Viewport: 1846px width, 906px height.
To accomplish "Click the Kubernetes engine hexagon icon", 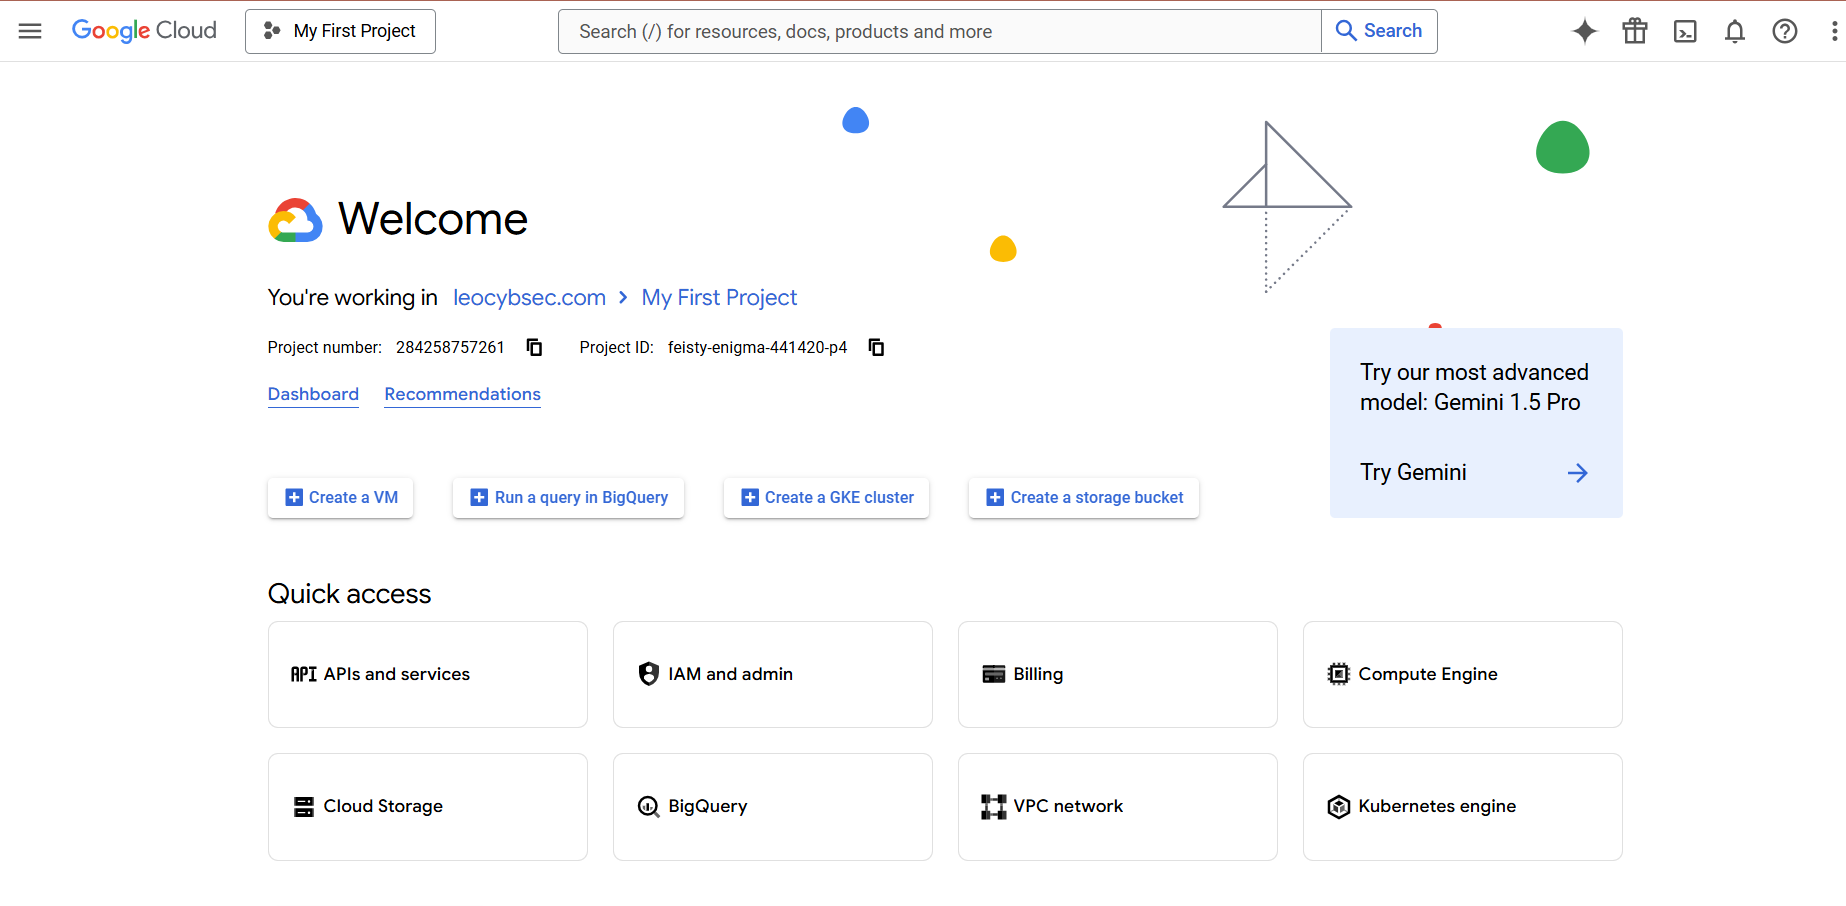I will [x=1339, y=807].
